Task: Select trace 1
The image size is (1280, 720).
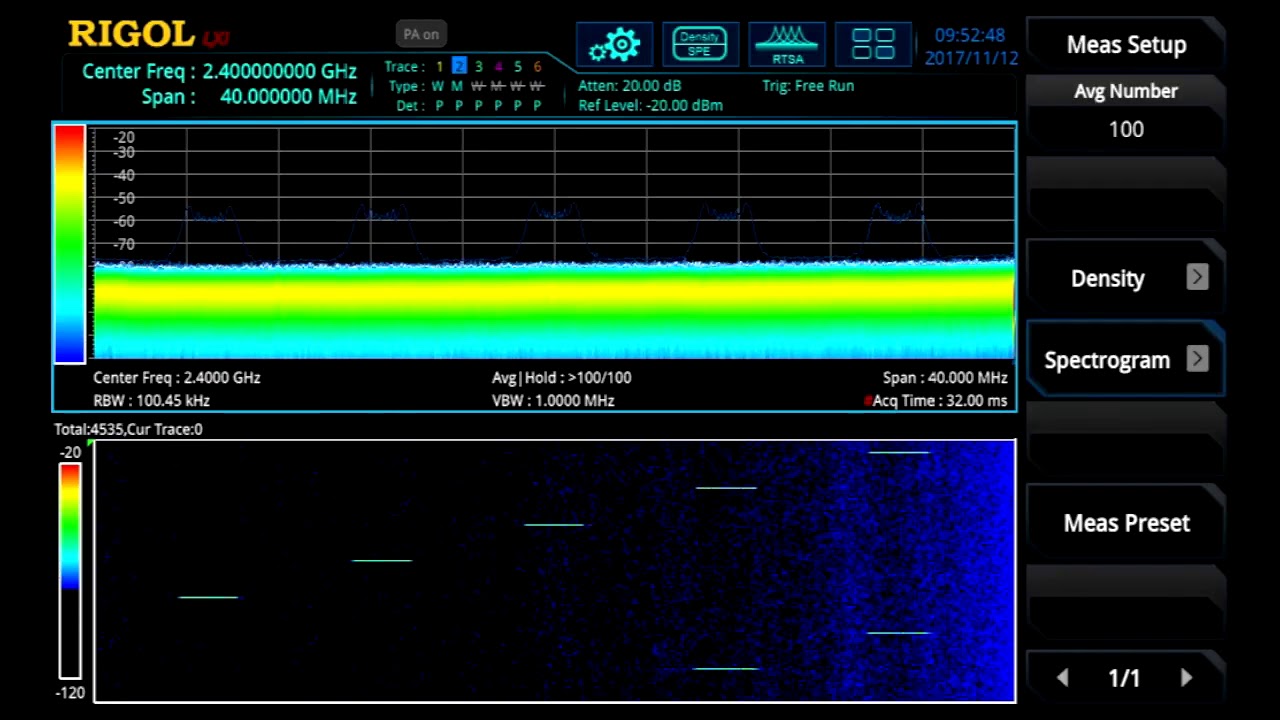Action: tap(439, 66)
